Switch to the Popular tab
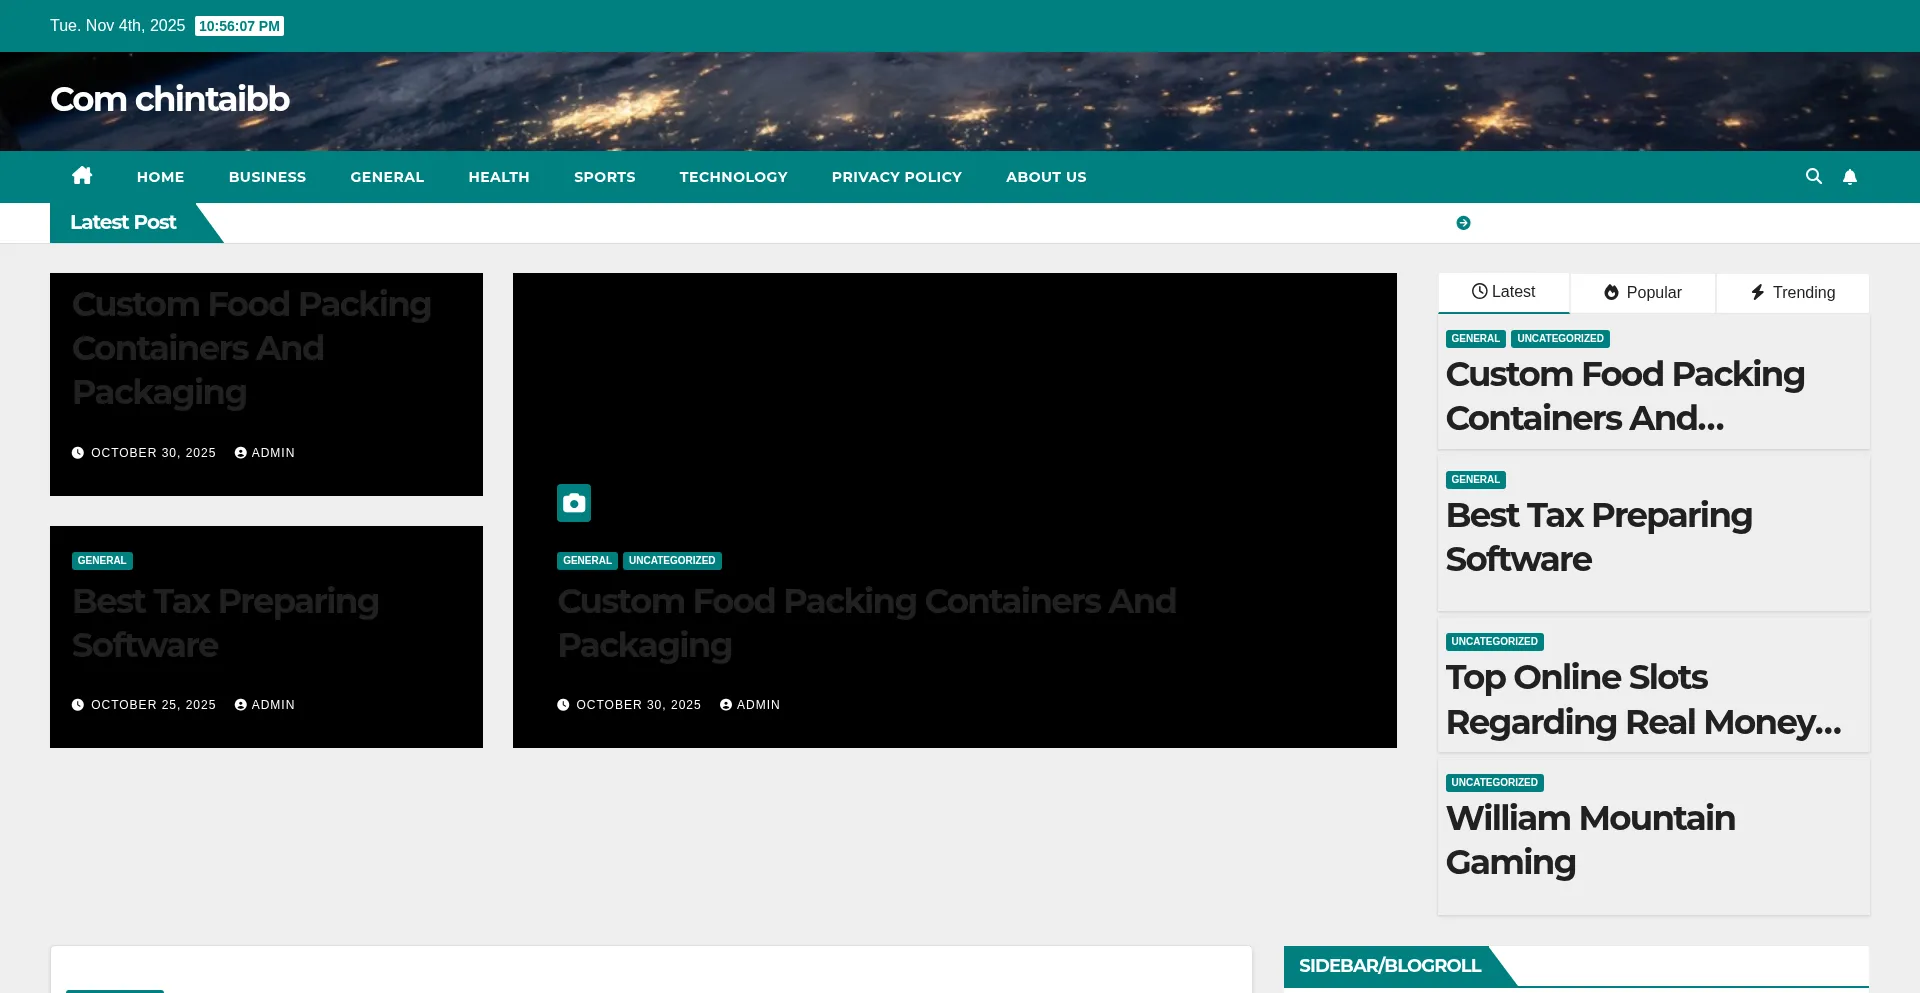Screen dimensions: 1920x993 [x=1643, y=293]
